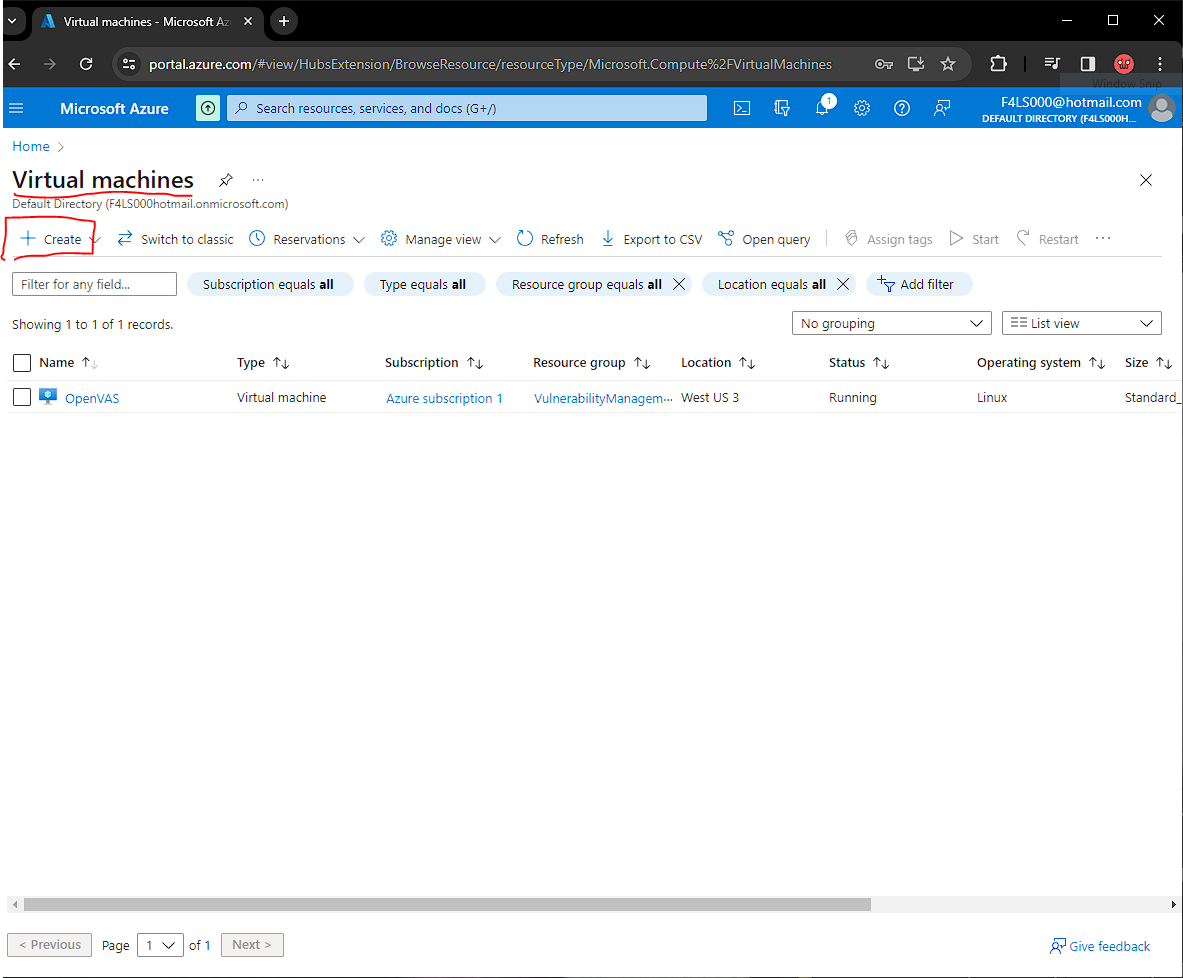1183x978 pixels.
Task: Open the feedback icon in the top bar
Action: point(942,109)
